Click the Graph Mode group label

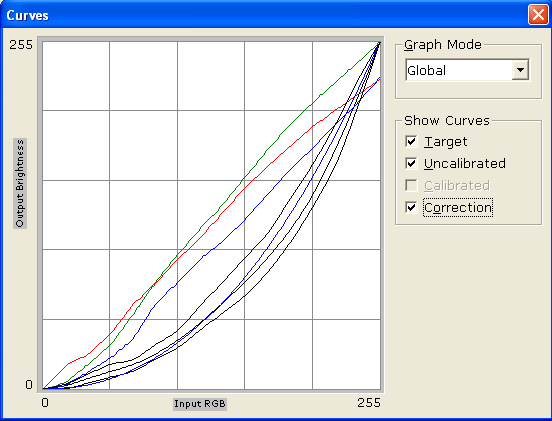tap(443, 45)
